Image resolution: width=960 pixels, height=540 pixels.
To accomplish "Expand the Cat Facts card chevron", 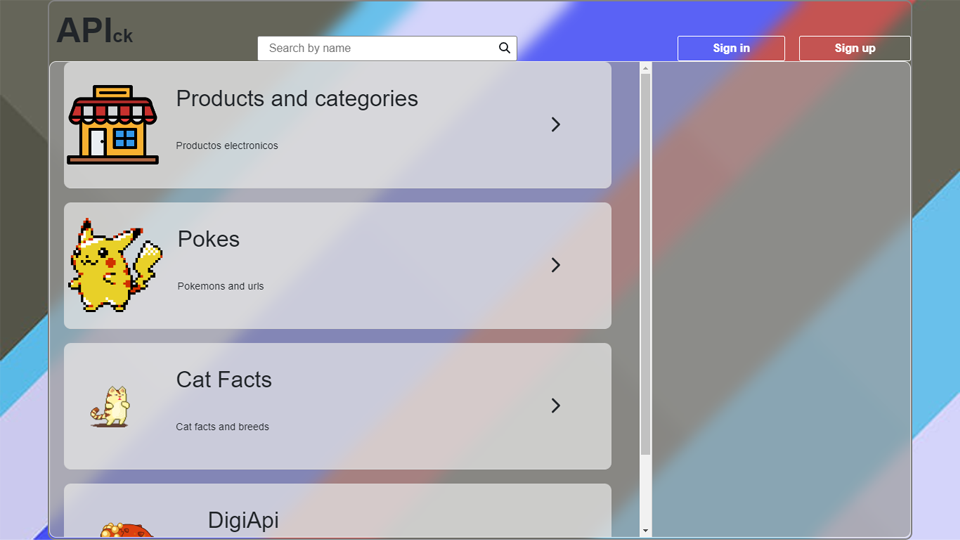I will tap(555, 405).
